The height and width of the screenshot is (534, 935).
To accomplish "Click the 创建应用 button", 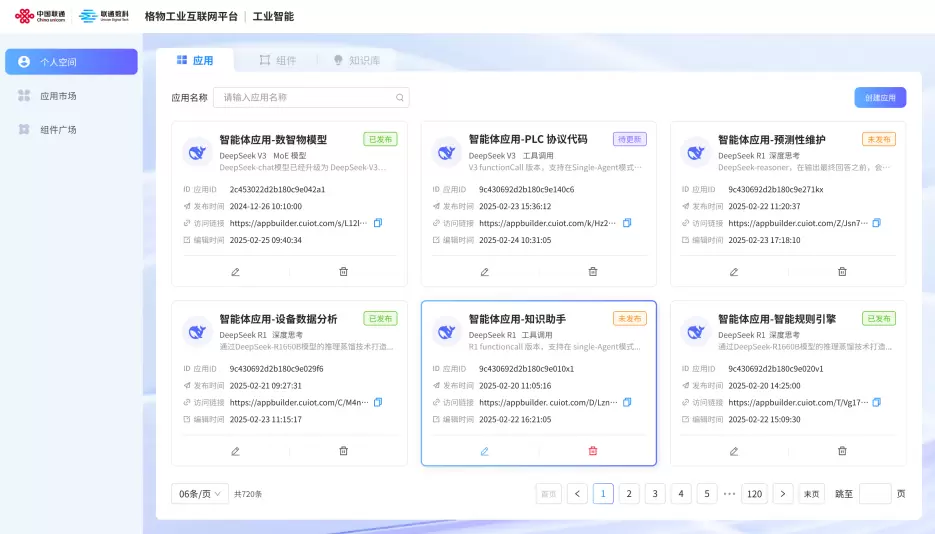I will pyautogui.click(x=880, y=98).
